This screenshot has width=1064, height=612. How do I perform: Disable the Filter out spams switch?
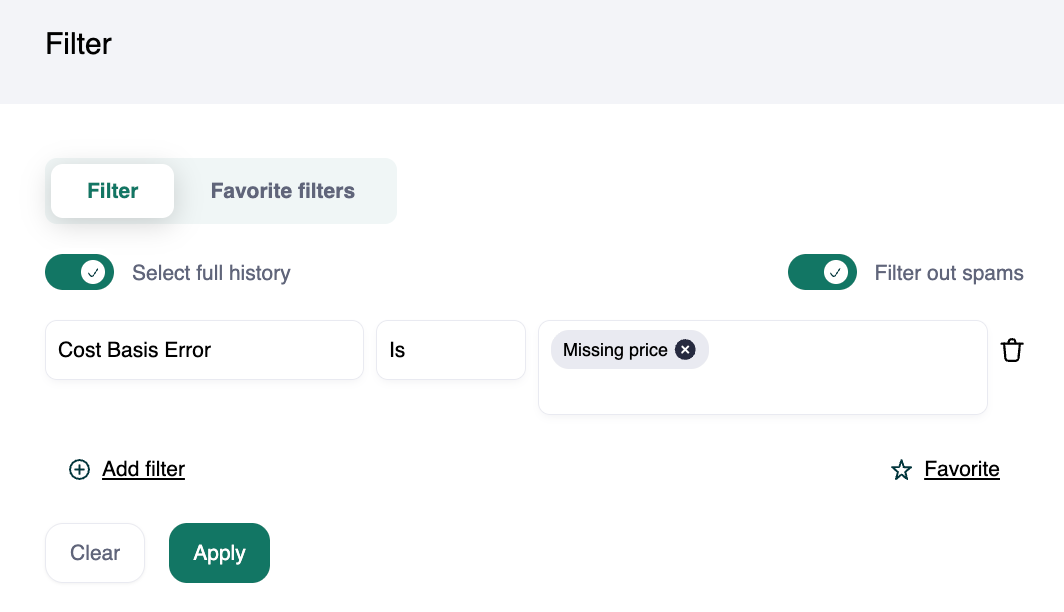pyautogui.click(x=822, y=272)
